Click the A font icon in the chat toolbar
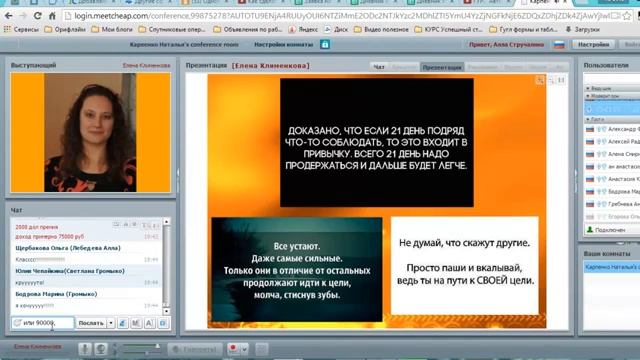The image size is (640, 360). pos(149,323)
